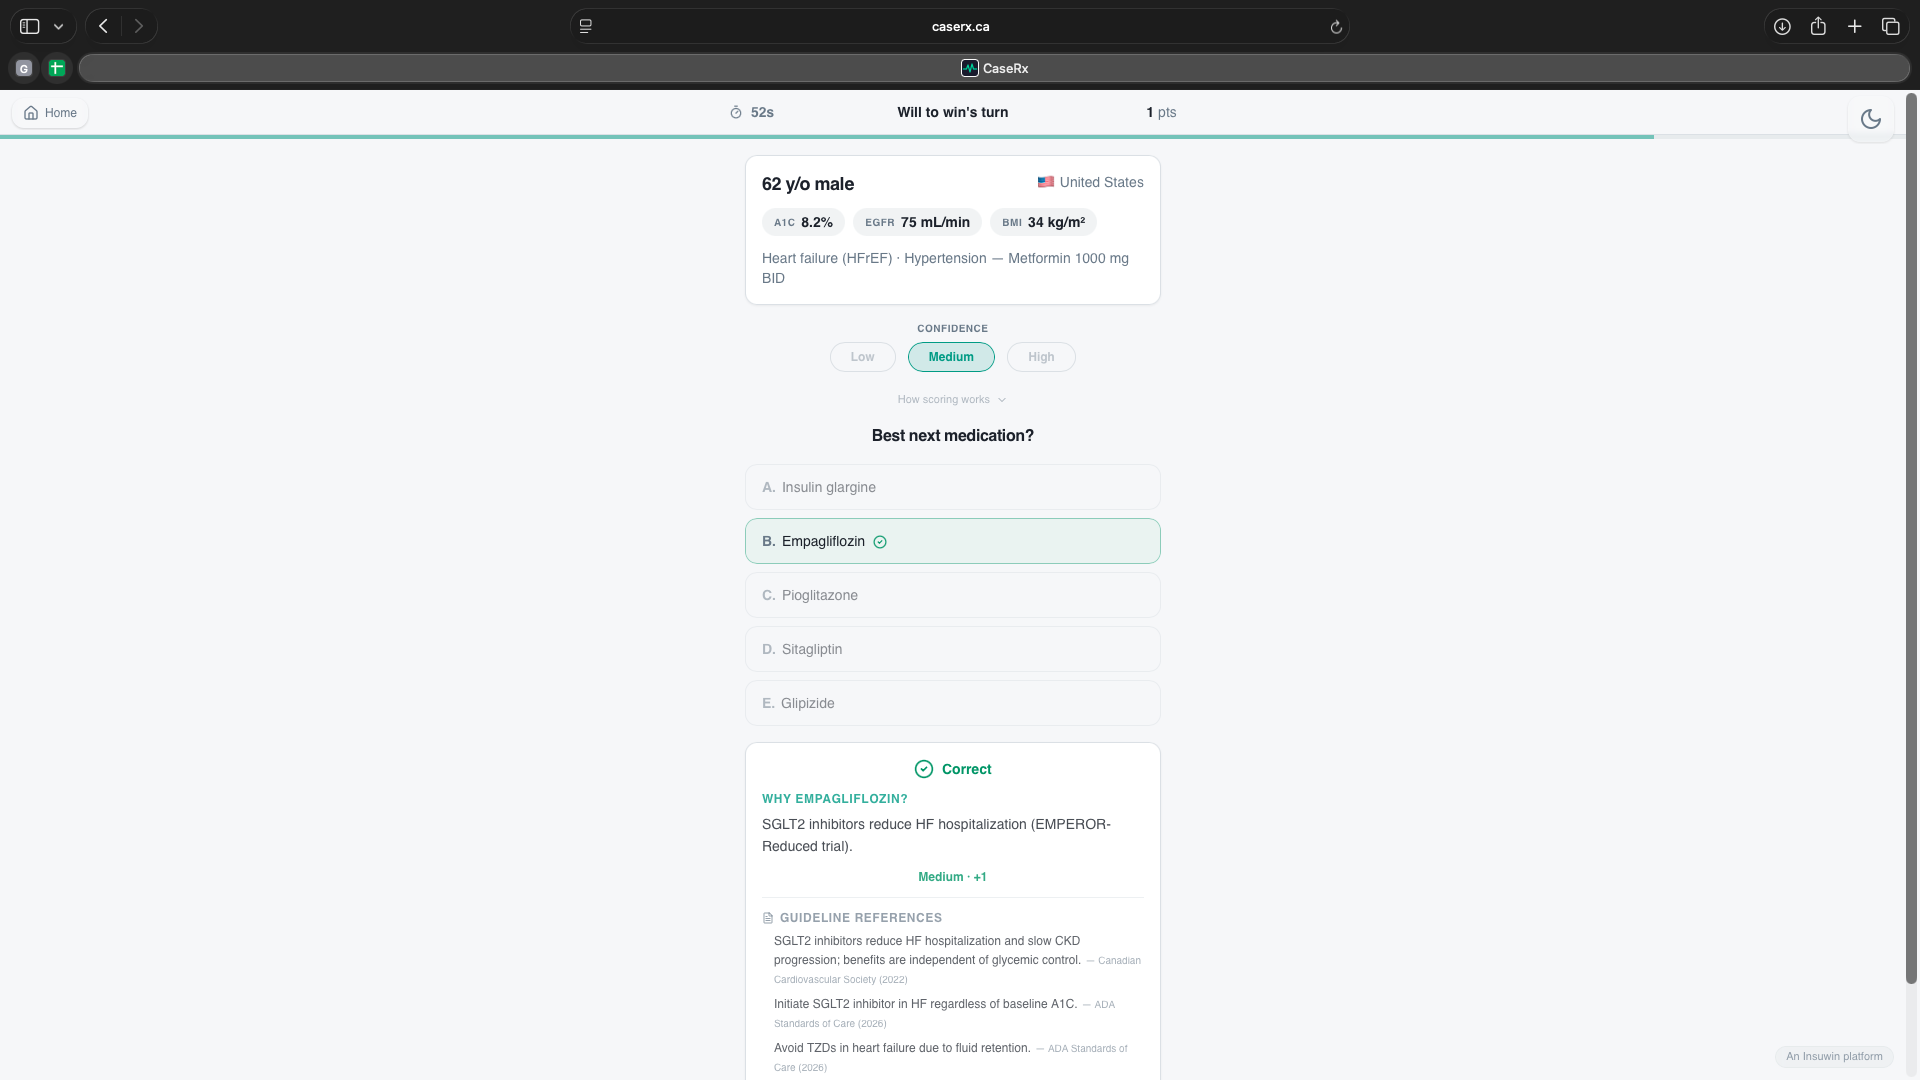Click the Safari sidebar toggle icon

pos(30,27)
